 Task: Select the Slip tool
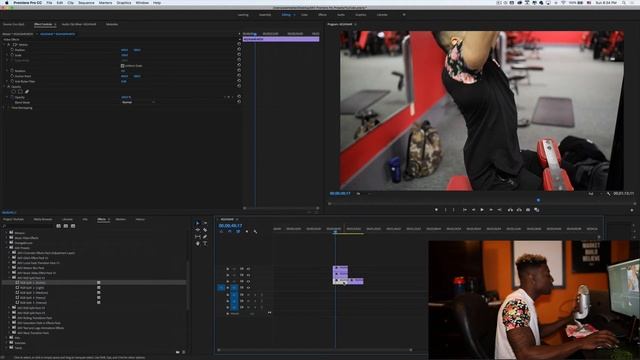click(198, 237)
